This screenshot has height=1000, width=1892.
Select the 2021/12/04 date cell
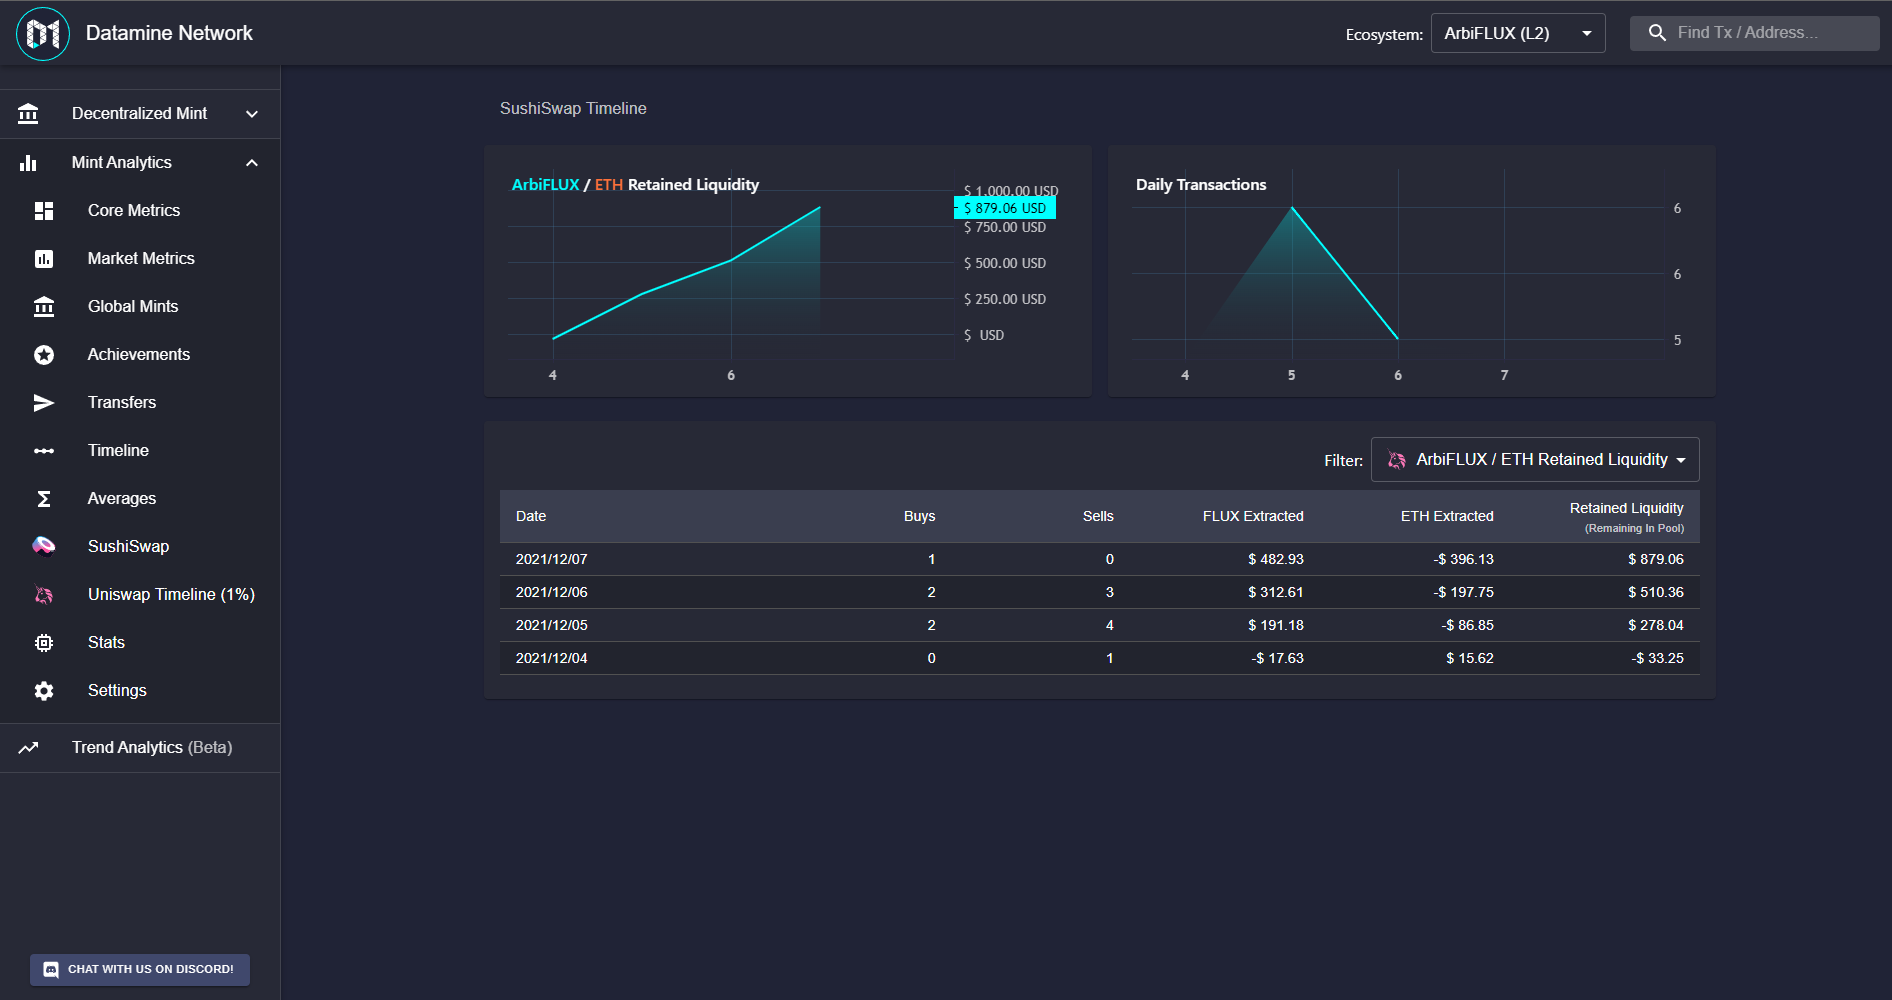[x=552, y=659]
